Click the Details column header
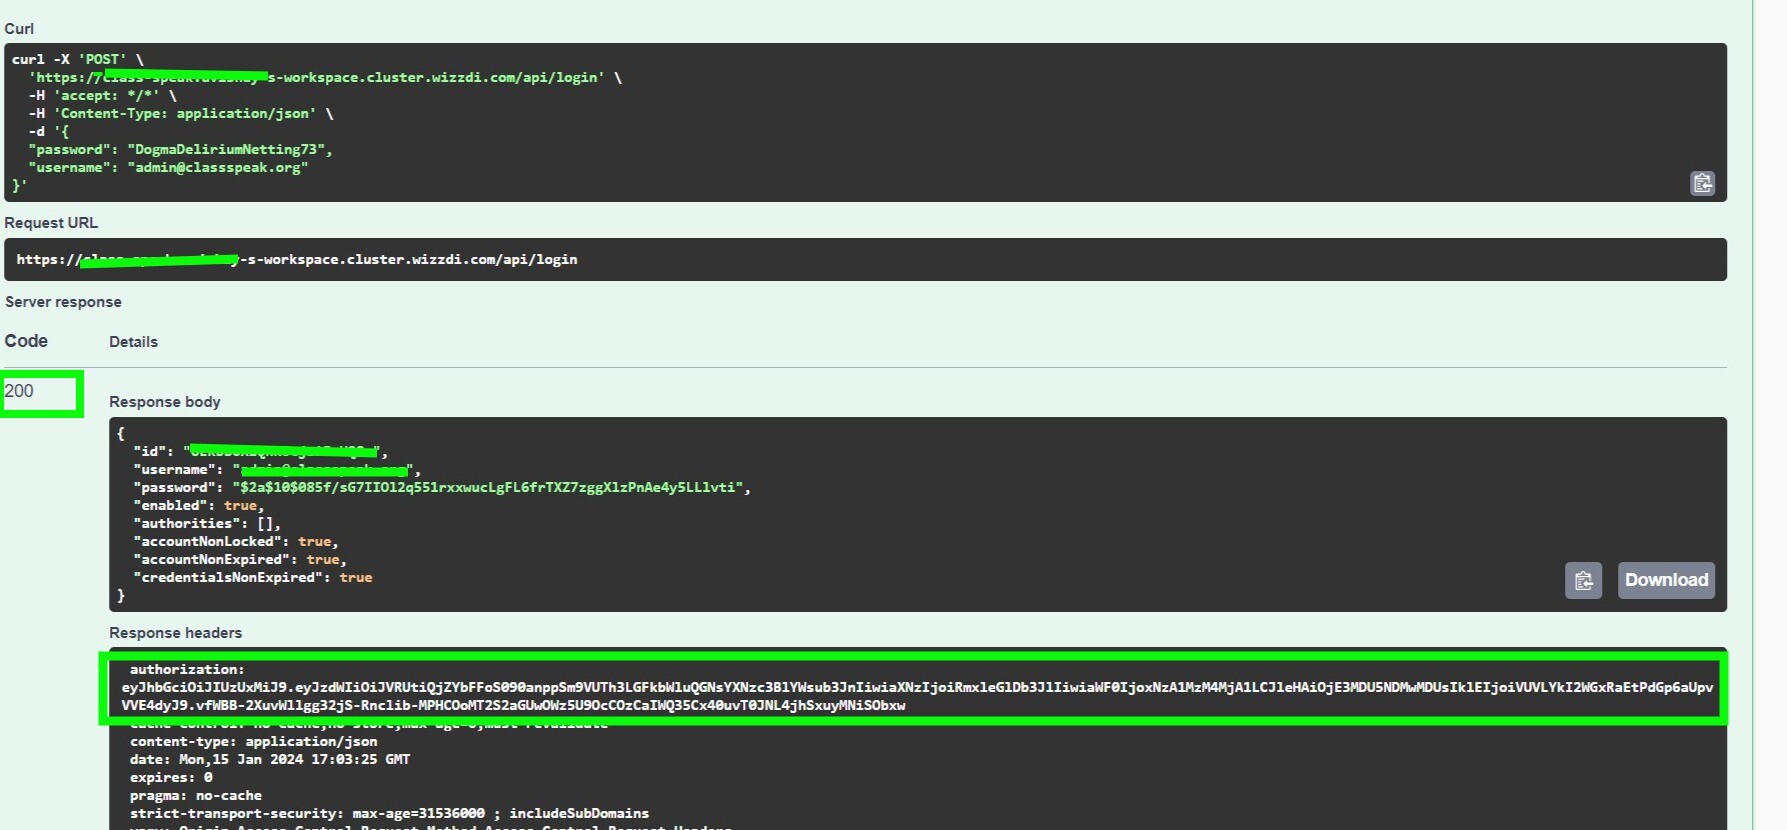 click(133, 341)
